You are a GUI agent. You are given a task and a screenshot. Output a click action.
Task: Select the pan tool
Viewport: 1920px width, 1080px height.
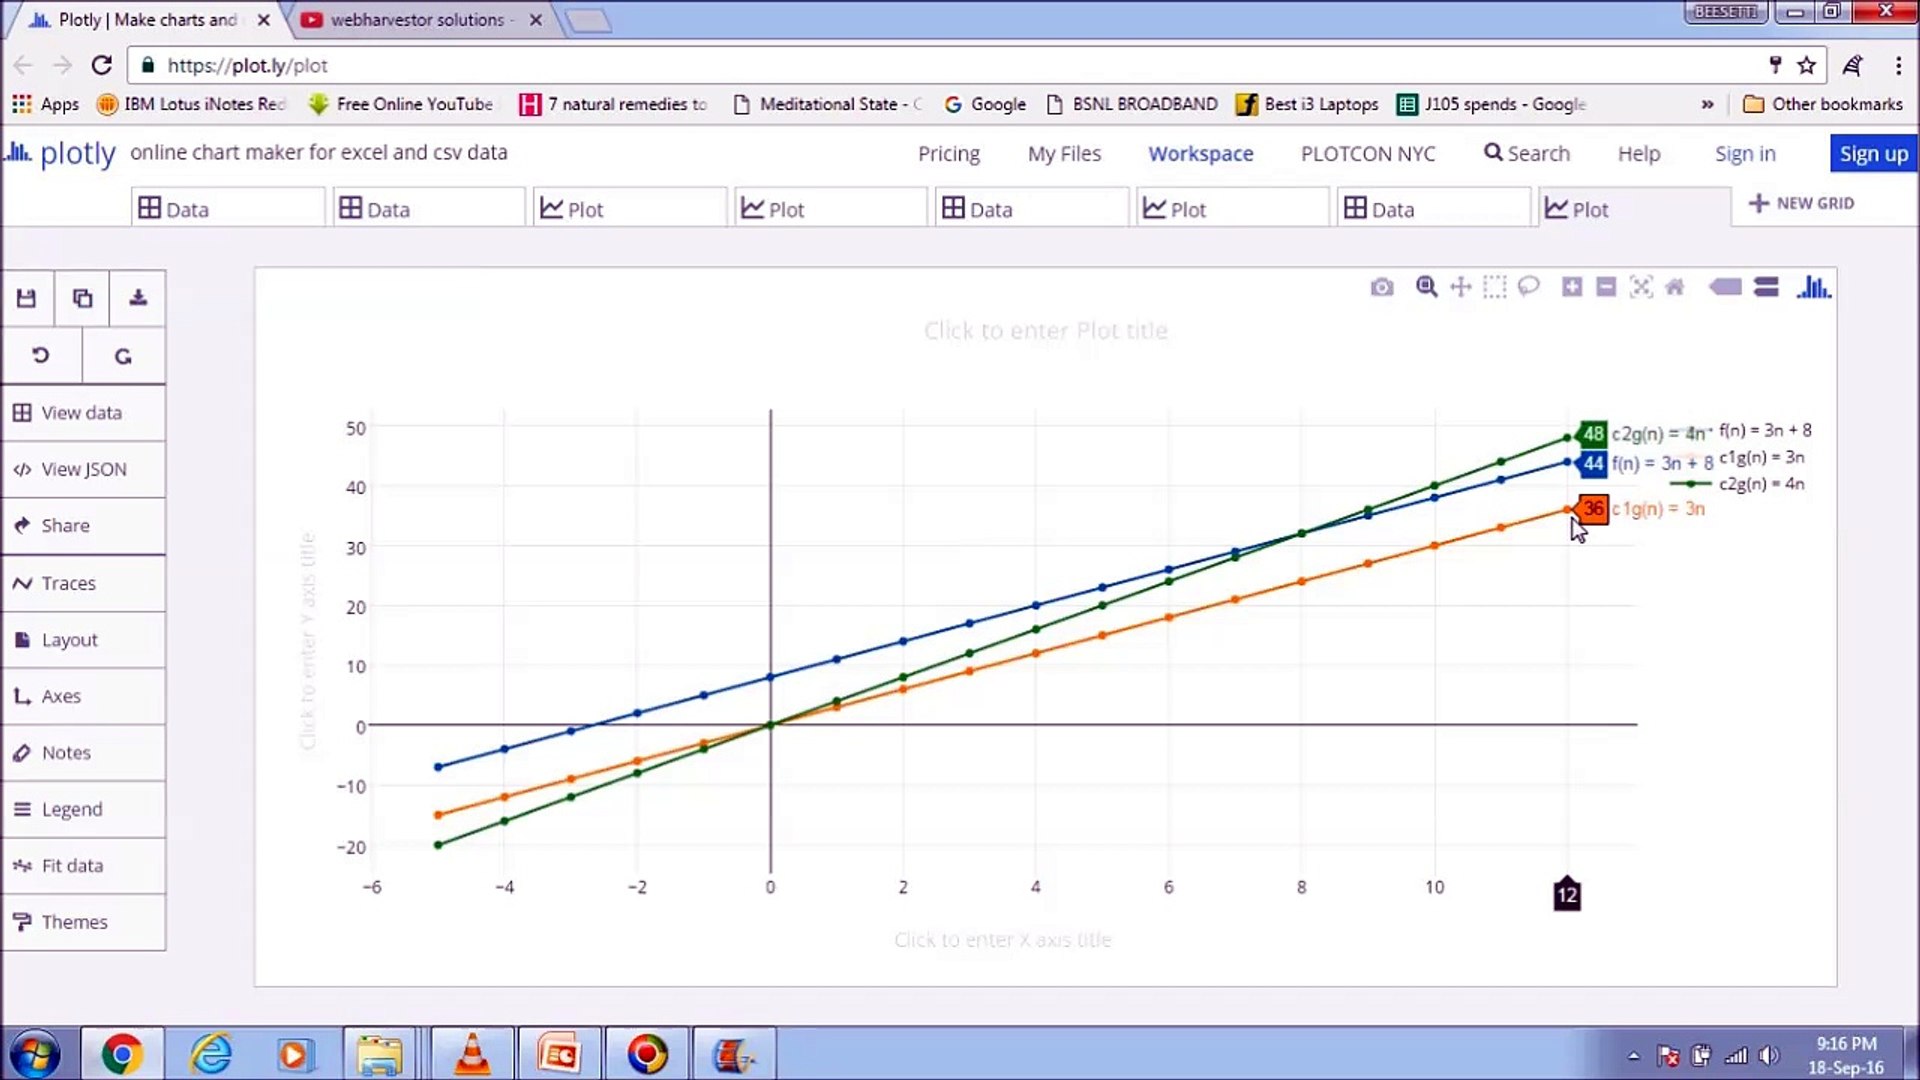1460,287
